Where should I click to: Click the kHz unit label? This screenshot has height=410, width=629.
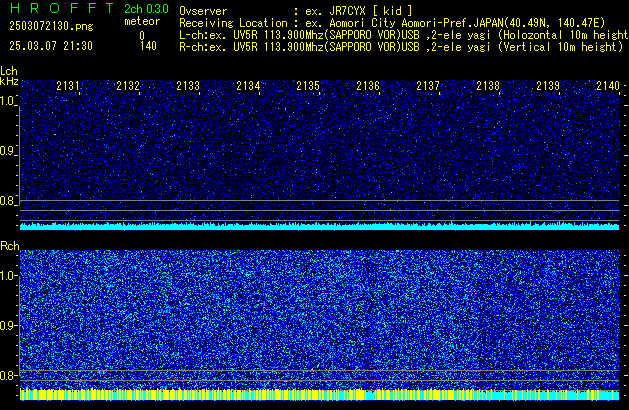coord(9,81)
